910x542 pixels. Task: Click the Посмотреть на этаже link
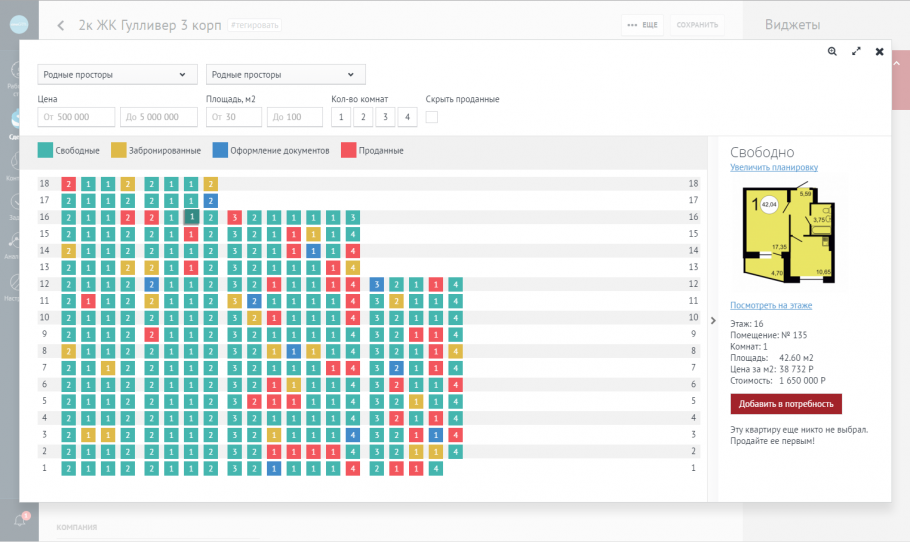point(770,305)
